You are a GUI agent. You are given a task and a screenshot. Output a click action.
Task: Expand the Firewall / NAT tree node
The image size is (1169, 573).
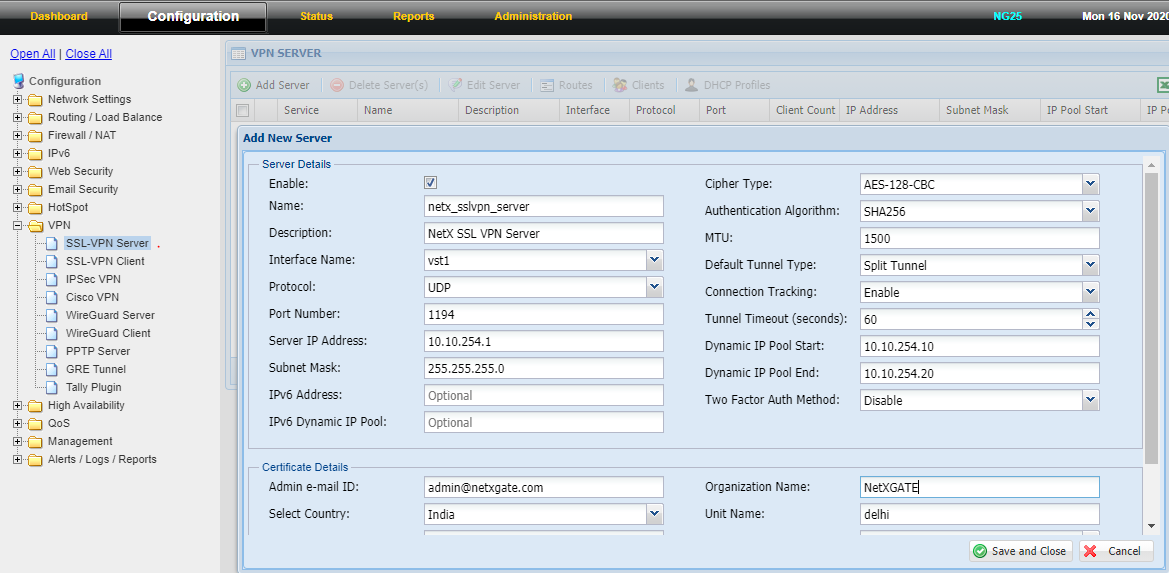click(17, 135)
